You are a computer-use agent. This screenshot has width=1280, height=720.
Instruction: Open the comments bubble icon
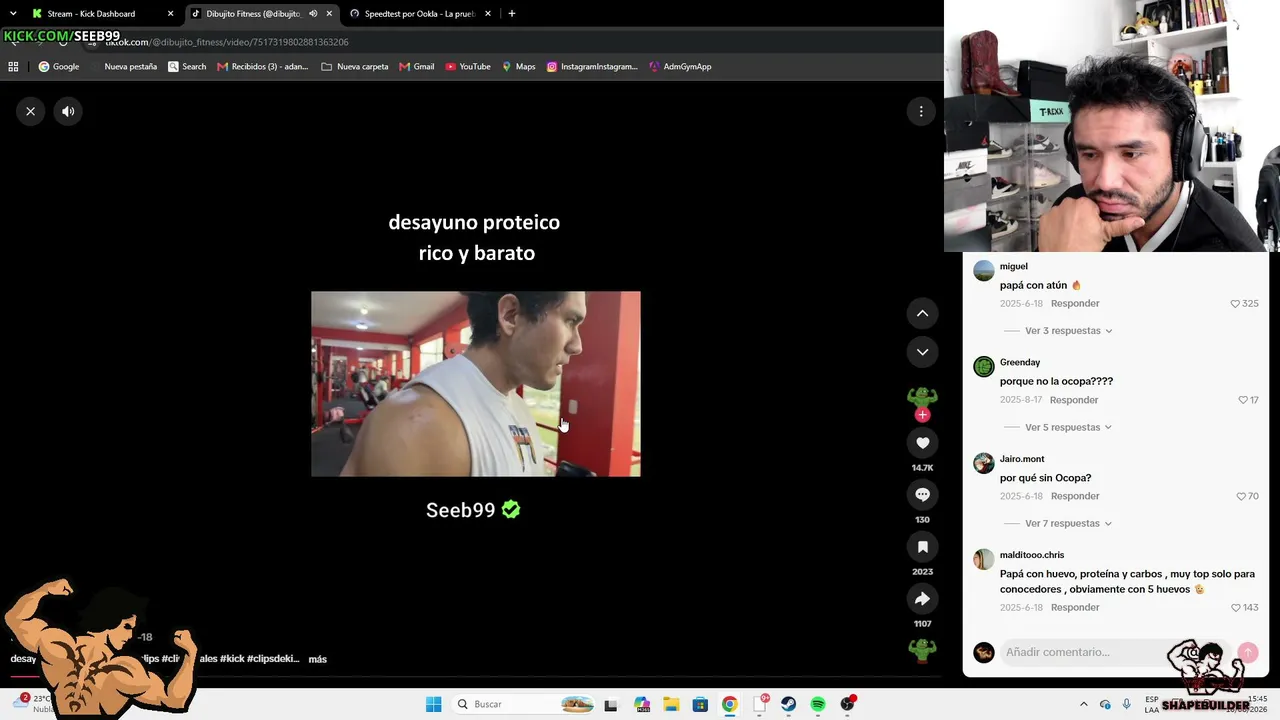coord(922,495)
